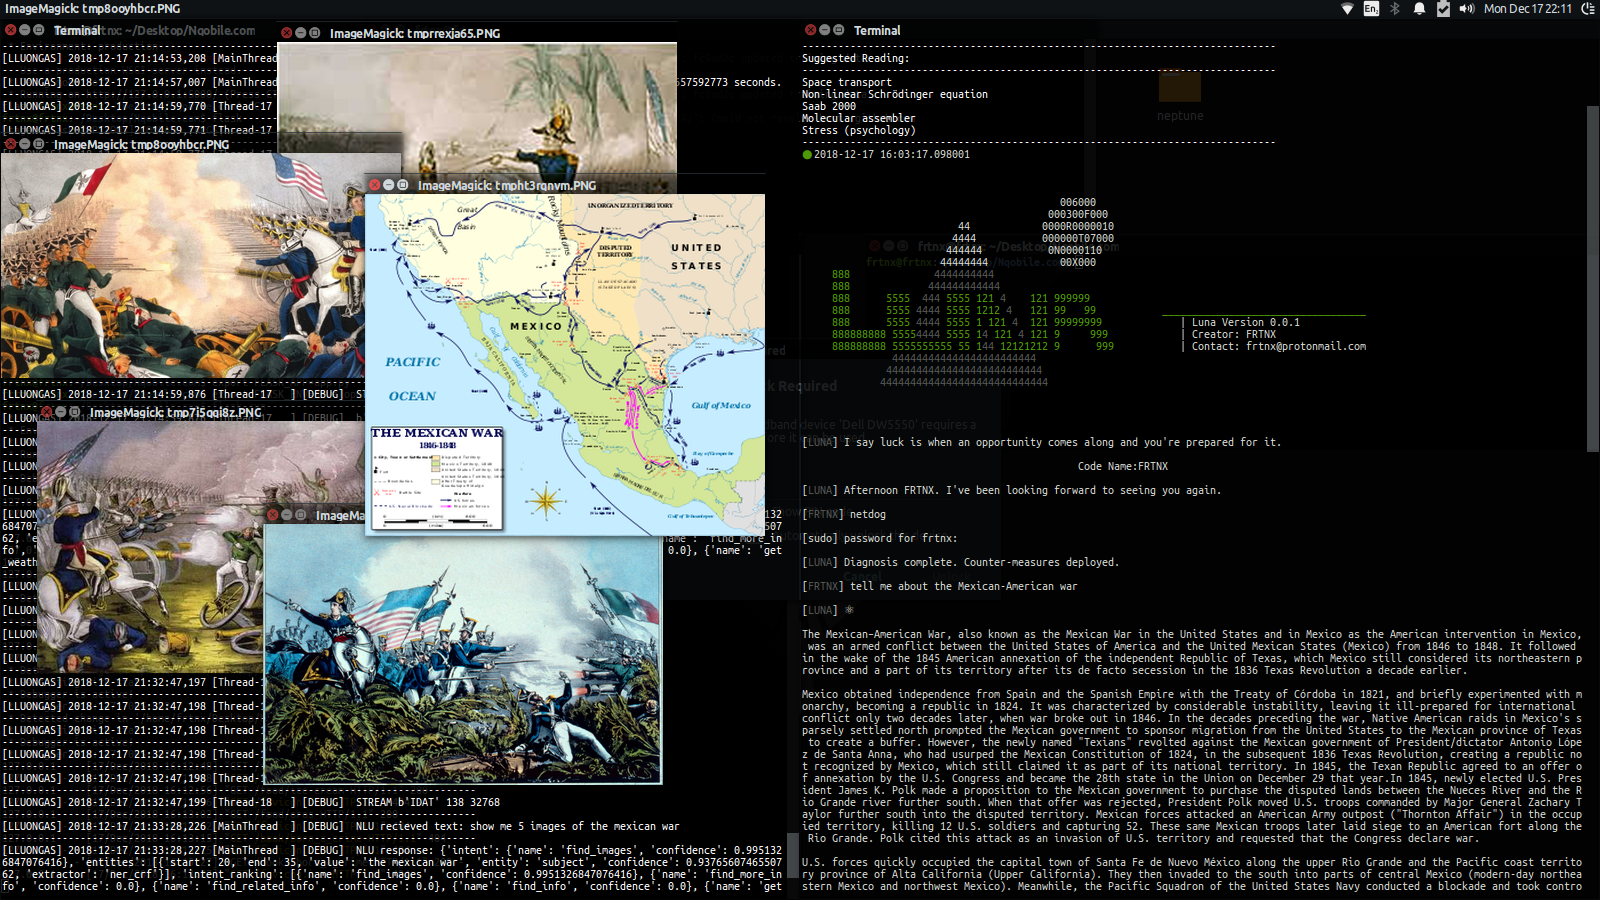
Task: Click the Bluetooth tray icon
Action: [1395, 9]
